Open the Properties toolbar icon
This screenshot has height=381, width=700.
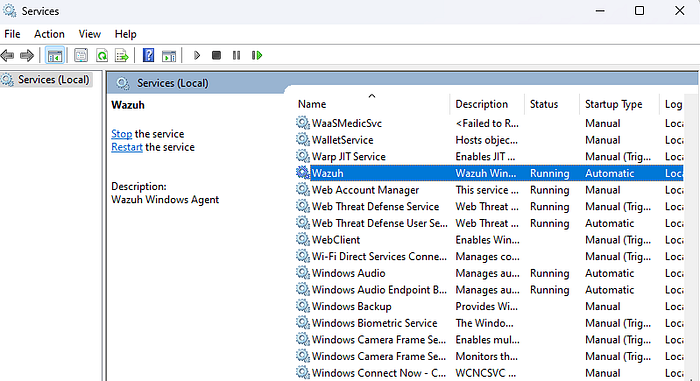[81, 55]
